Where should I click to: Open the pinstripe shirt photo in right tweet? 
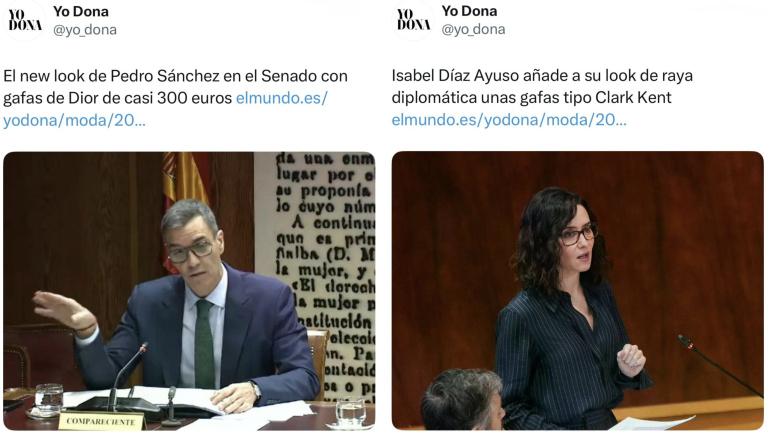(x=577, y=290)
